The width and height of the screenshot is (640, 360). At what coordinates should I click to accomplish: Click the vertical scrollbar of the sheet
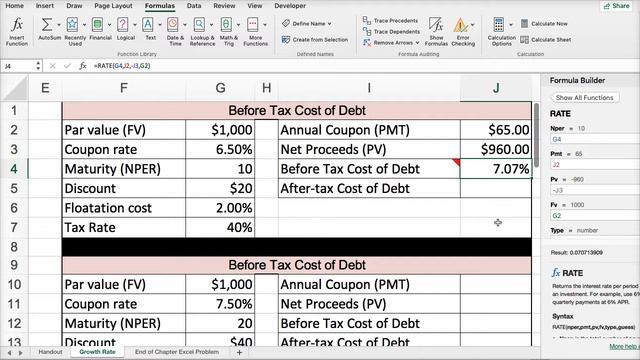(536, 135)
